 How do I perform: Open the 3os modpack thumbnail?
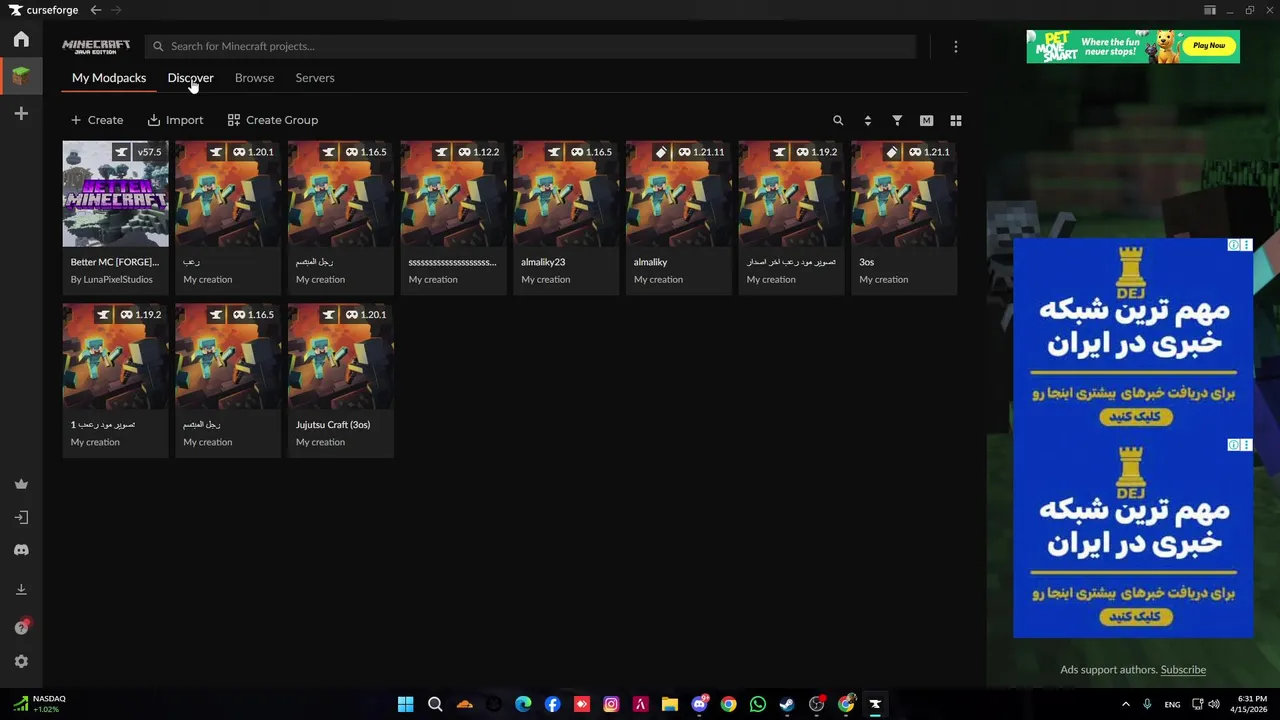point(904,194)
